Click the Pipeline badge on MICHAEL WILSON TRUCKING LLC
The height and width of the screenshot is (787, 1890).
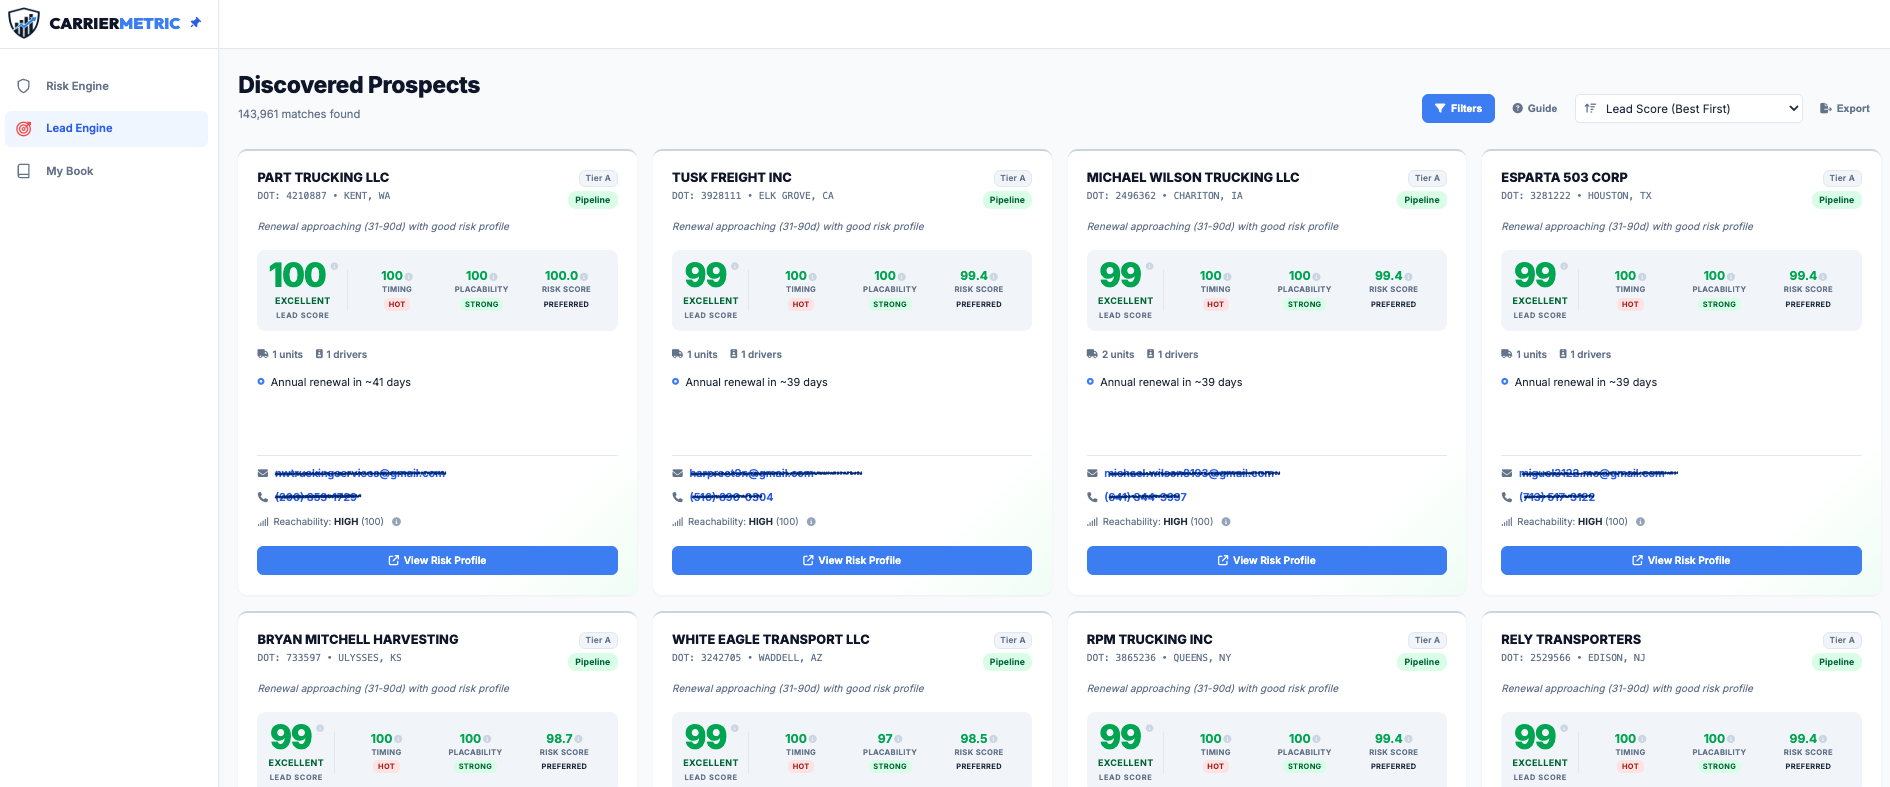1422,200
